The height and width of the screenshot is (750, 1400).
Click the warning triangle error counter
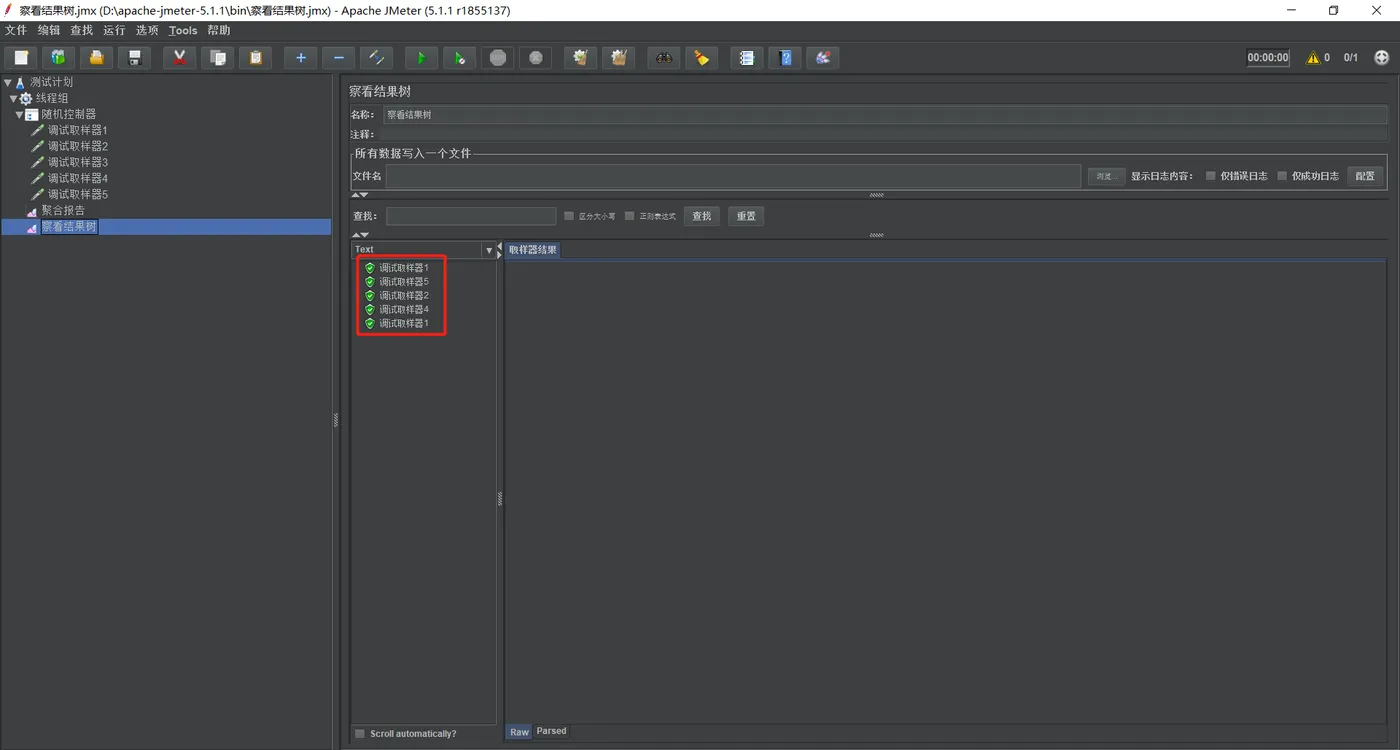1313,58
